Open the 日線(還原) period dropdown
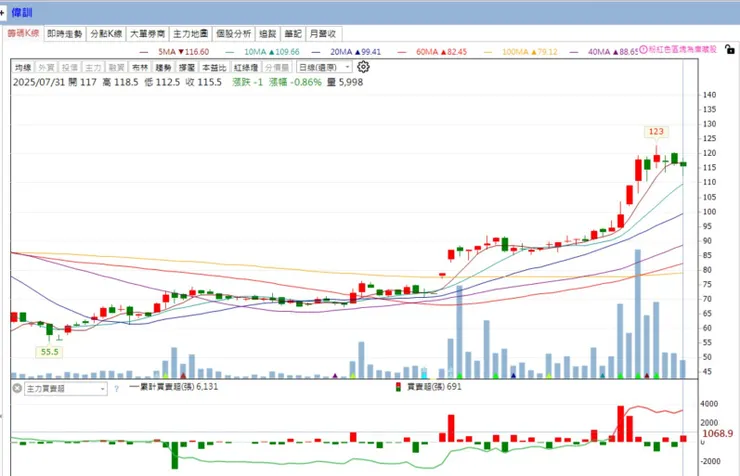The width and height of the screenshot is (740, 476). [x=324, y=67]
